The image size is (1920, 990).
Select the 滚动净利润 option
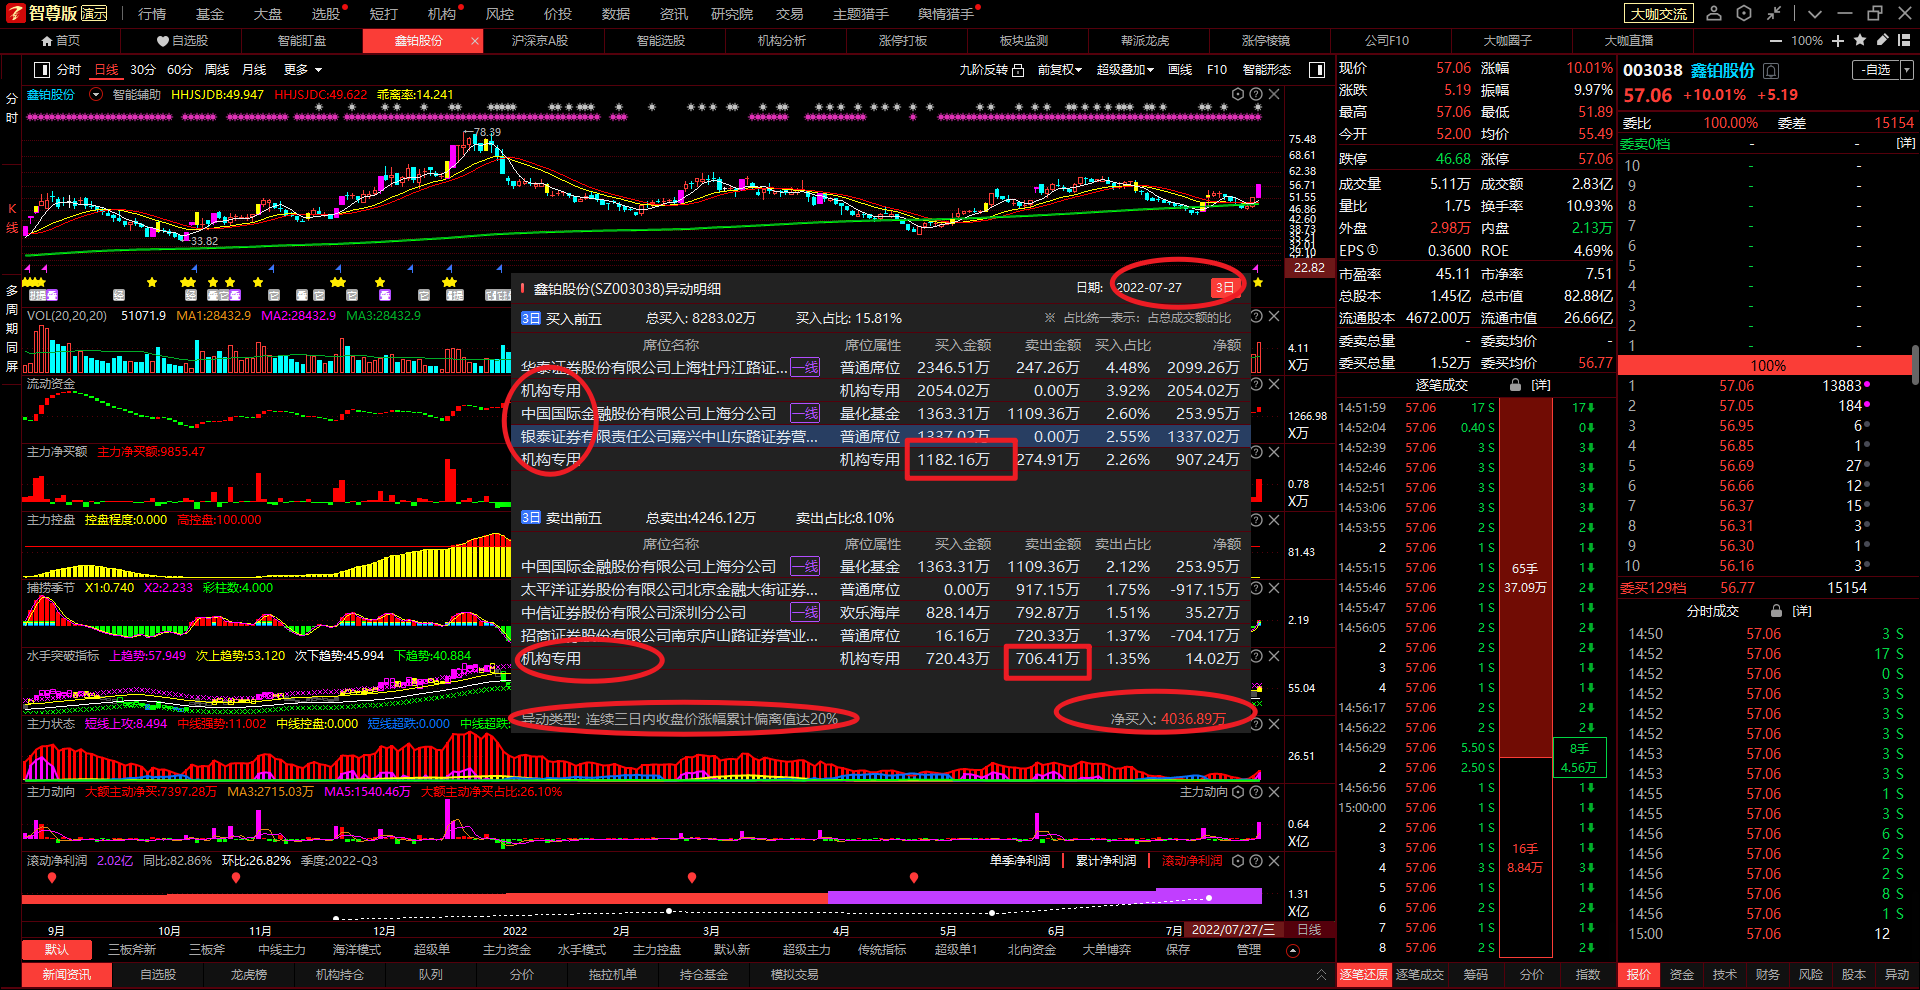click(x=1191, y=861)
